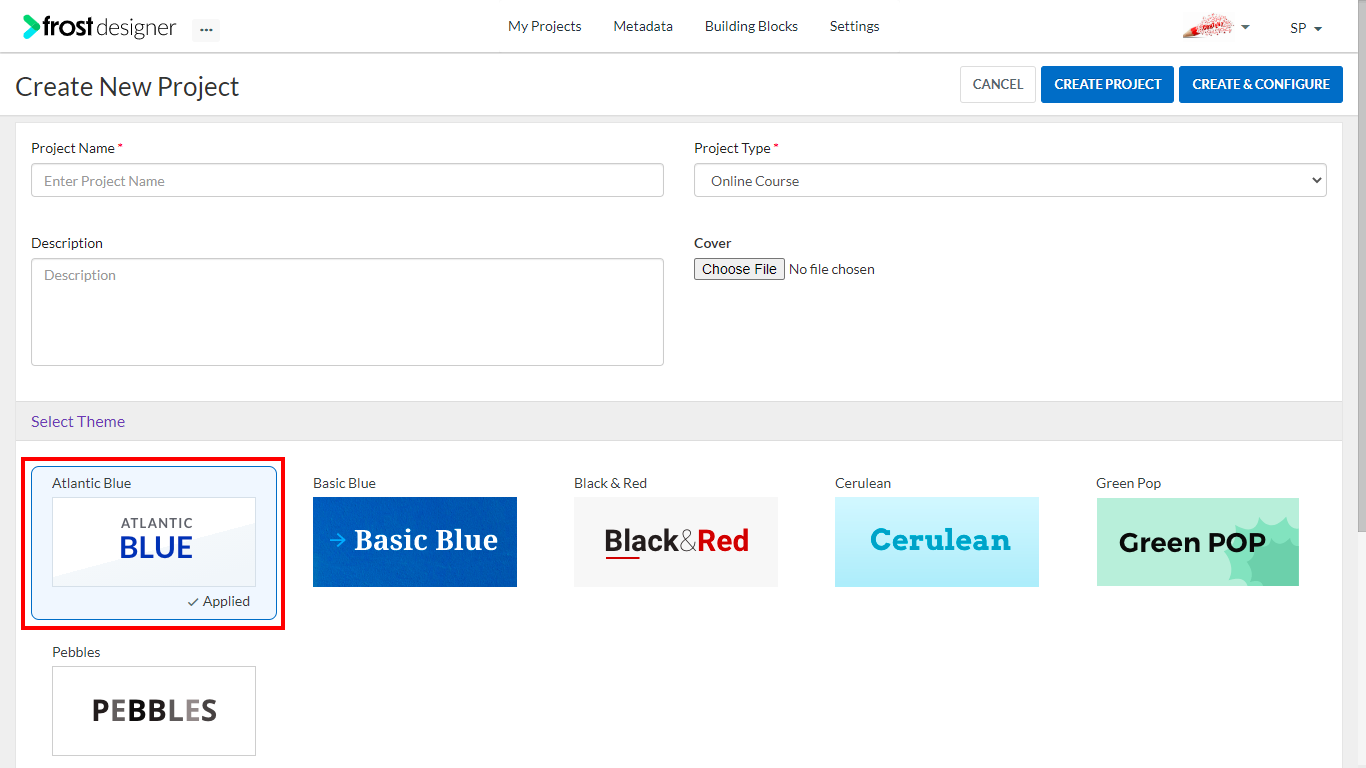Select the Green Pop theme
The image size is (1366, 768).
[1198, 542]
